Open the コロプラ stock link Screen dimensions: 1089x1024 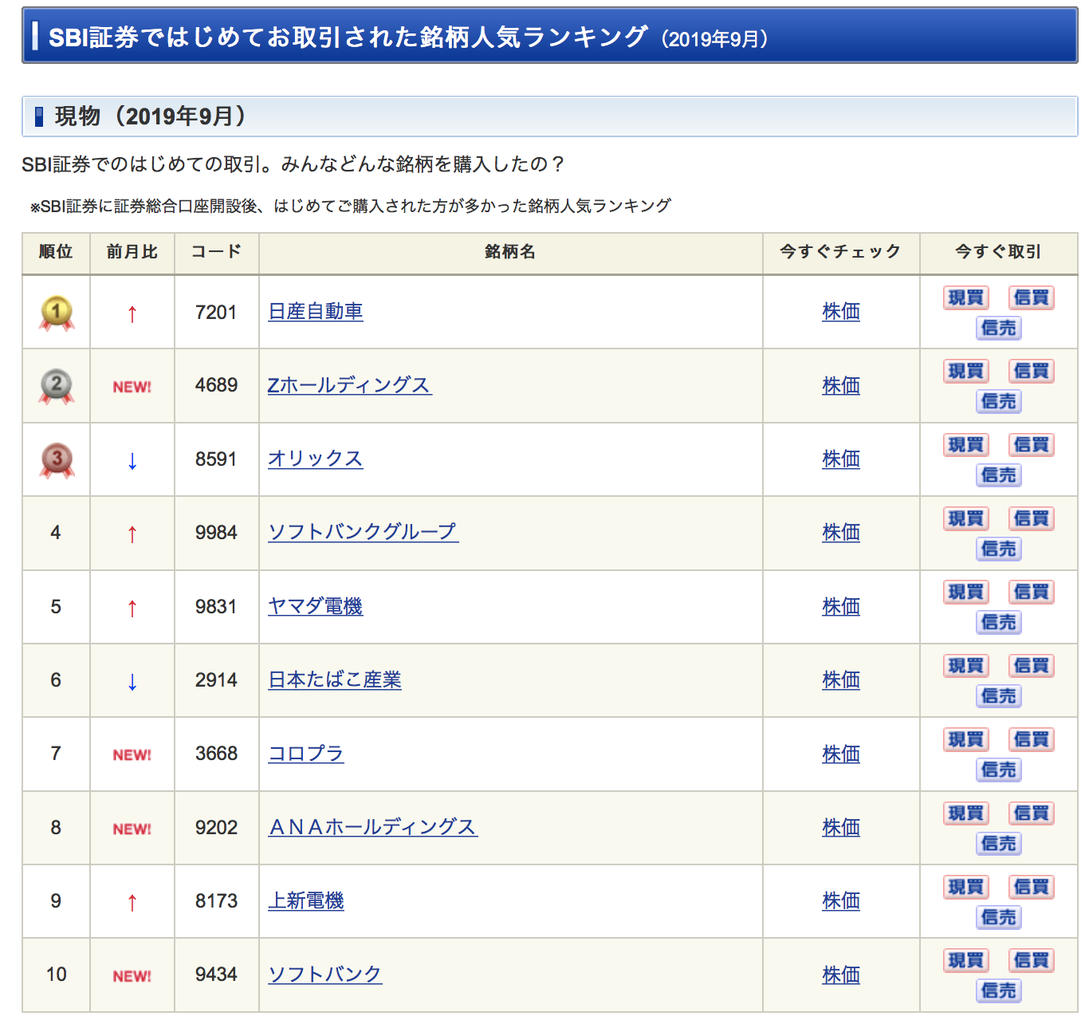pos(306,754)
